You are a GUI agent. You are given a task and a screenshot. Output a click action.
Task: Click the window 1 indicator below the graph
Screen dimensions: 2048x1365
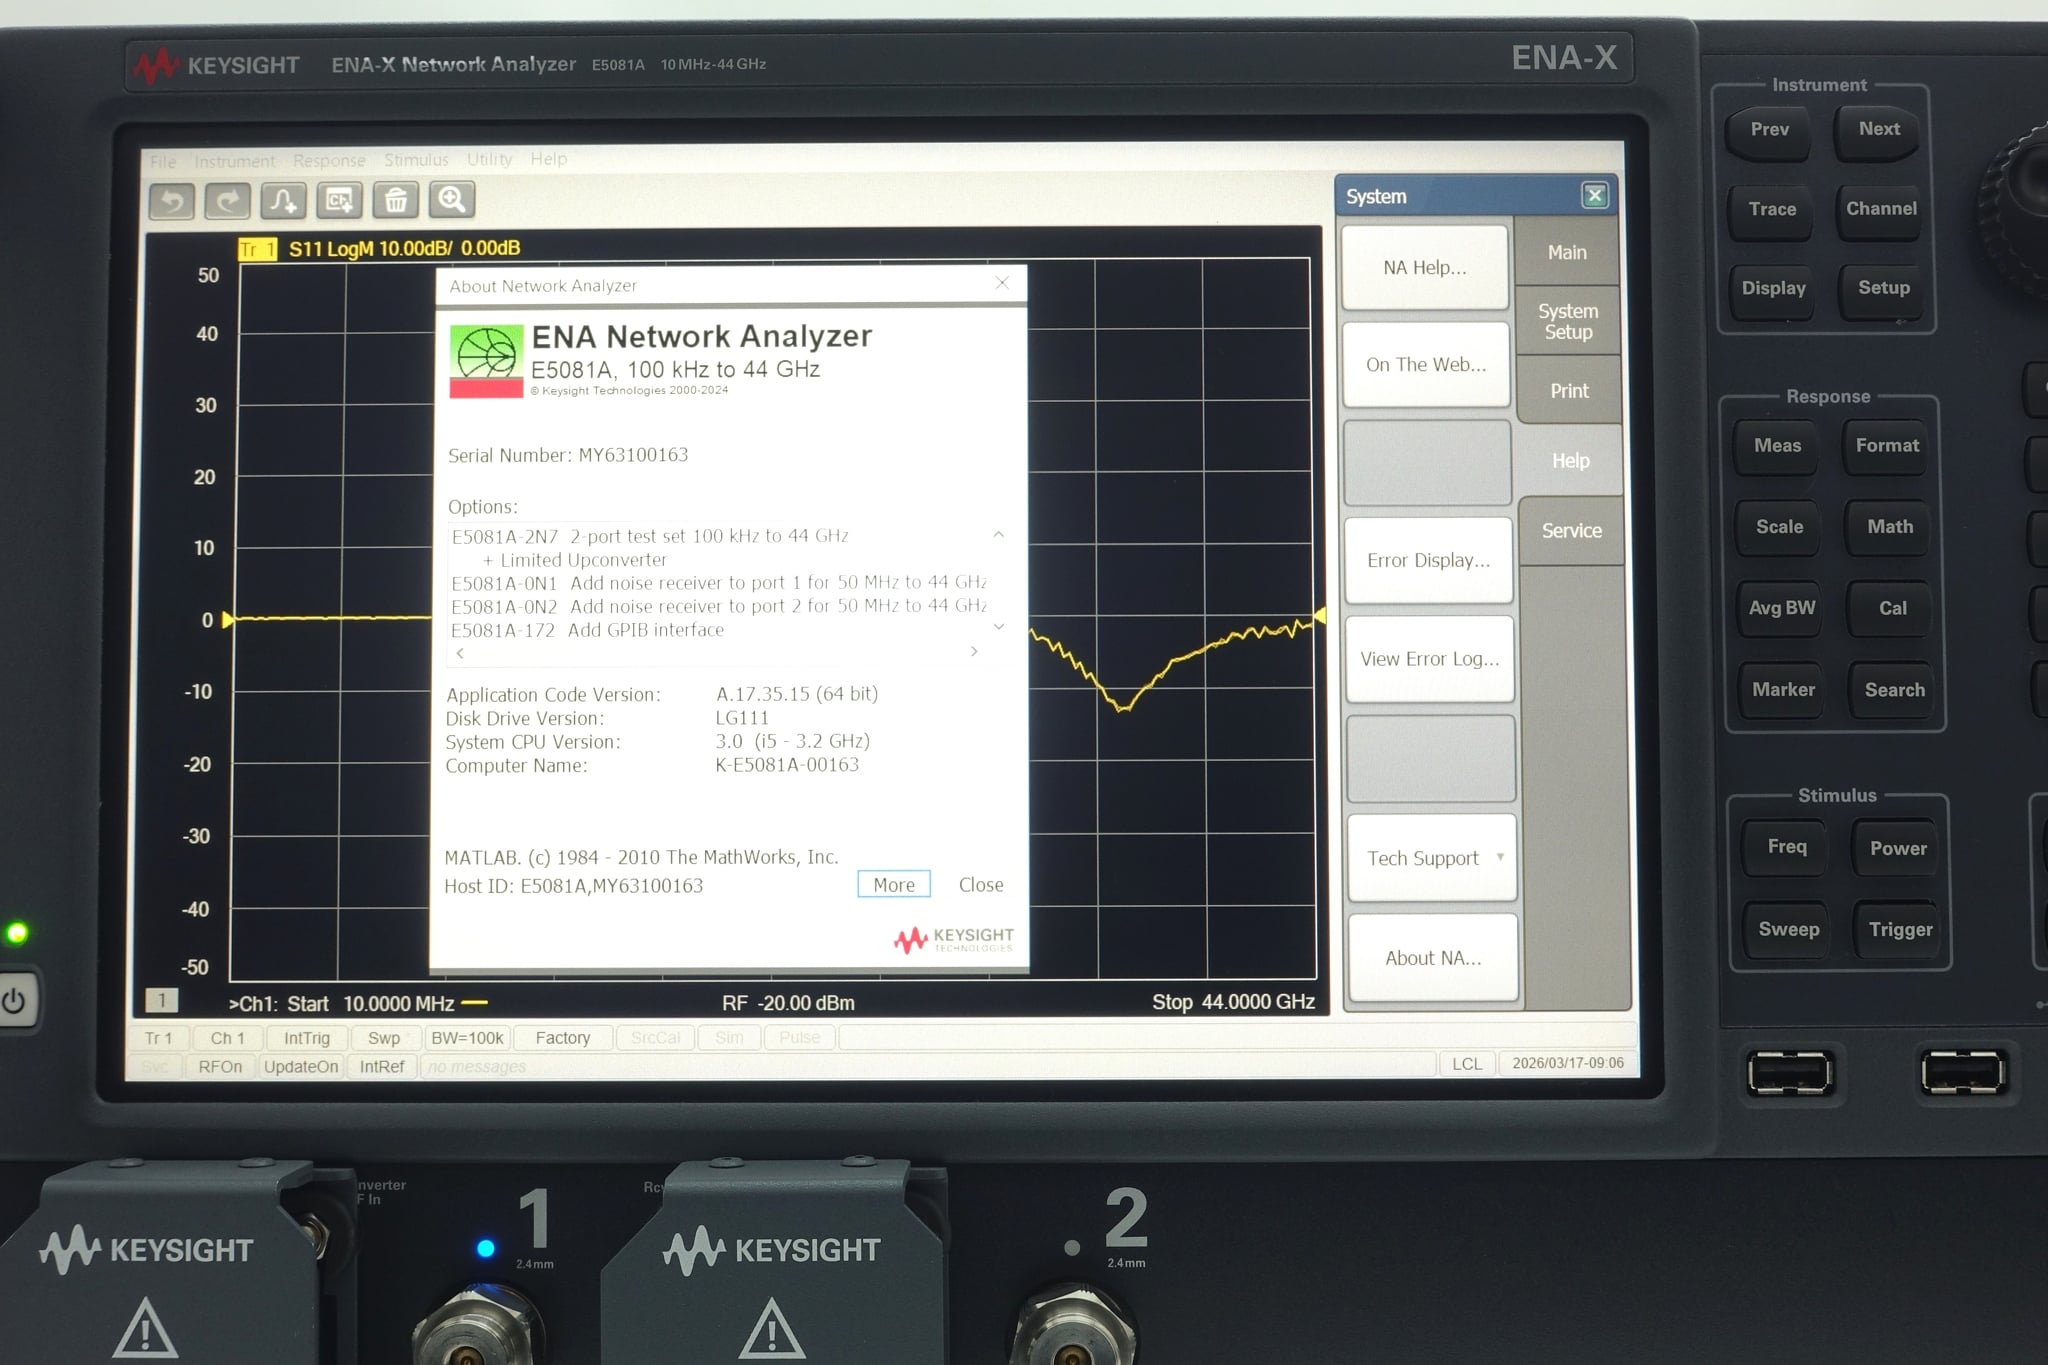[161, 1000]
